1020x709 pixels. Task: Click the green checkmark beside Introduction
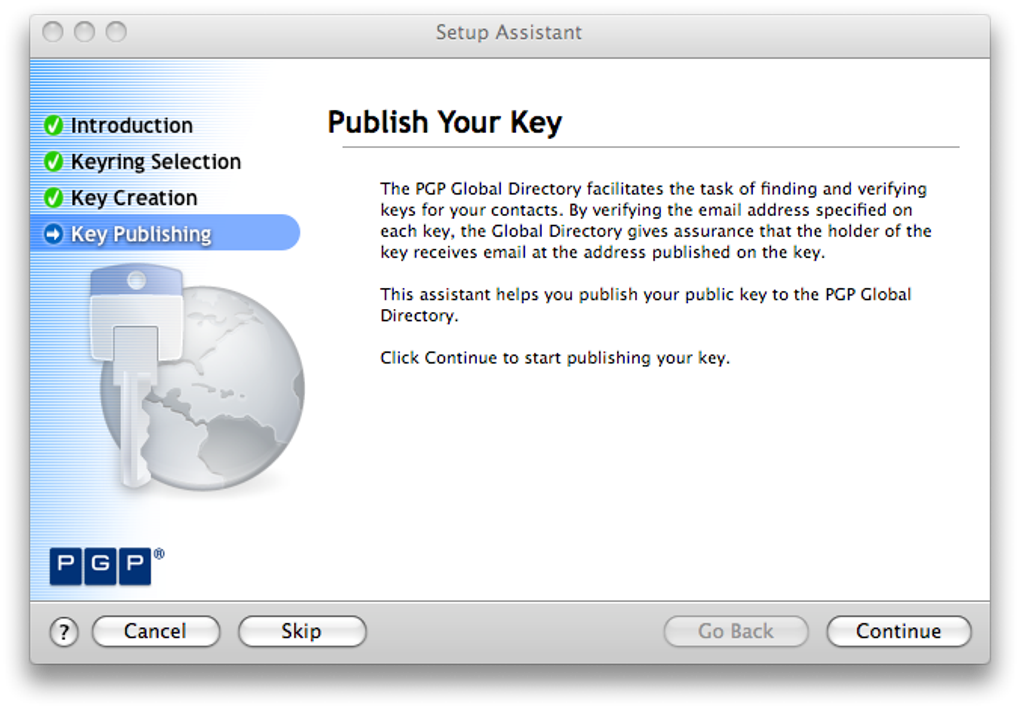[54, 126]
